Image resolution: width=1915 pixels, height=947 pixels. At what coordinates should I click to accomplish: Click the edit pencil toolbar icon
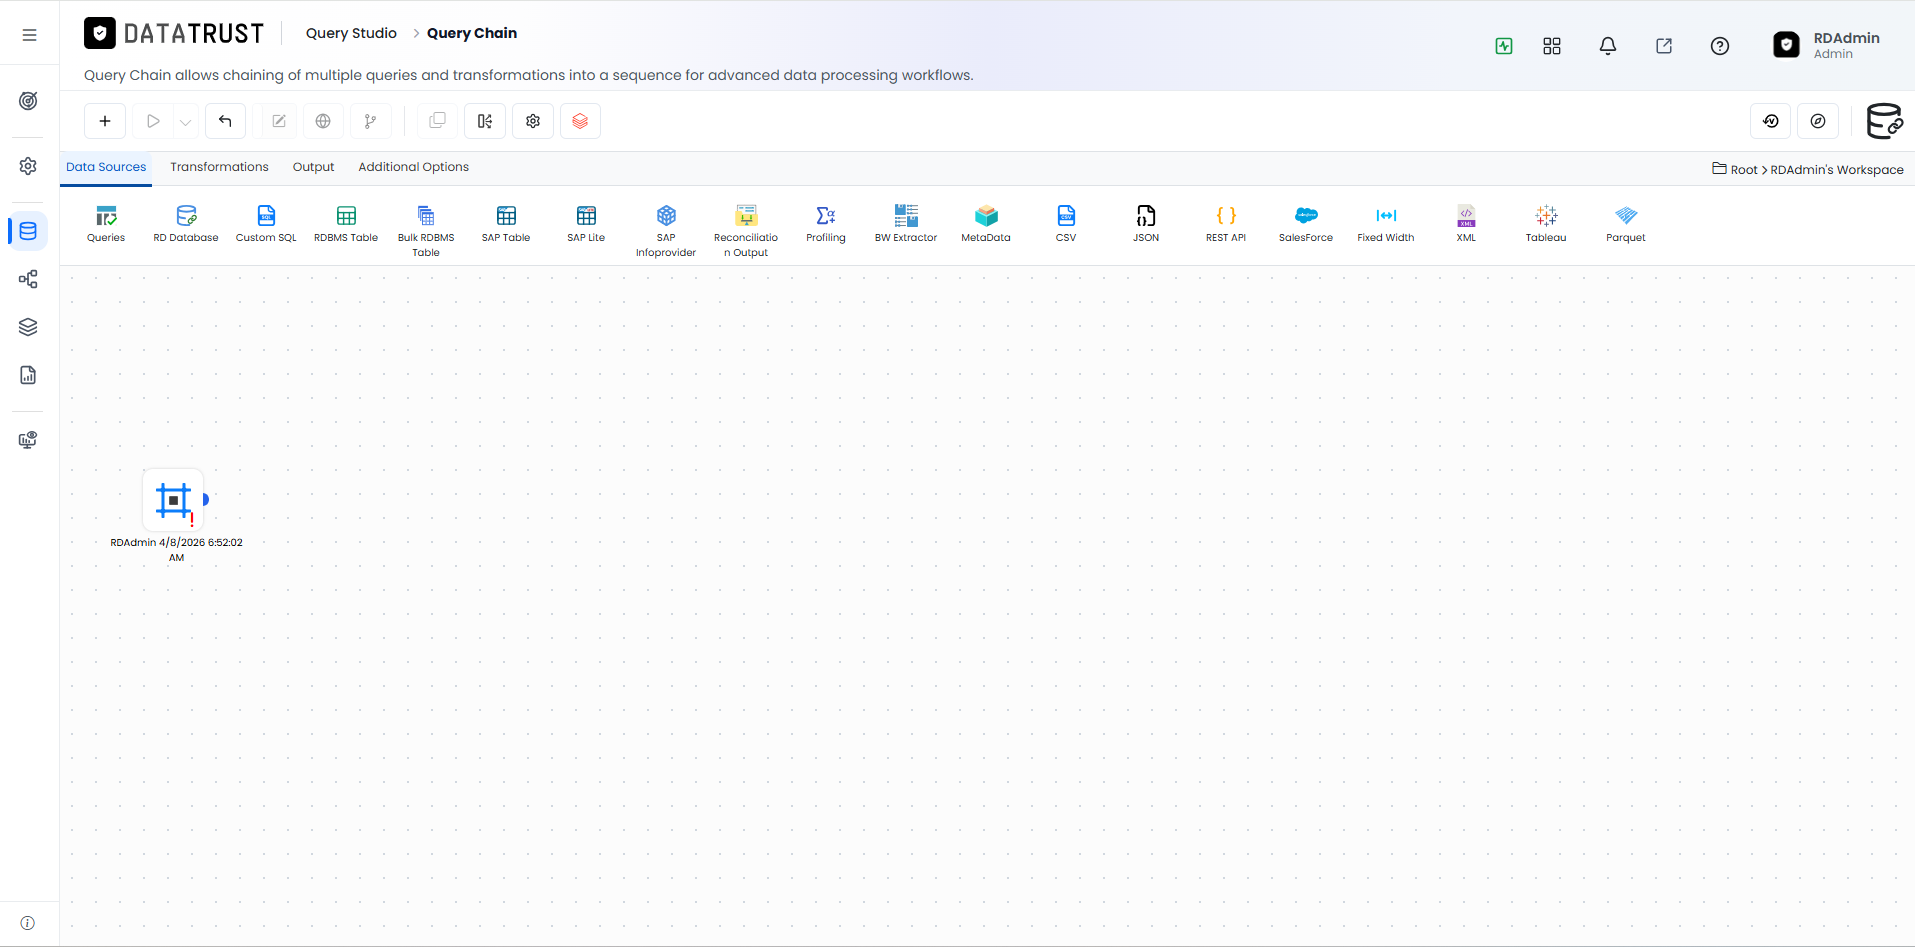click(279, 121)
